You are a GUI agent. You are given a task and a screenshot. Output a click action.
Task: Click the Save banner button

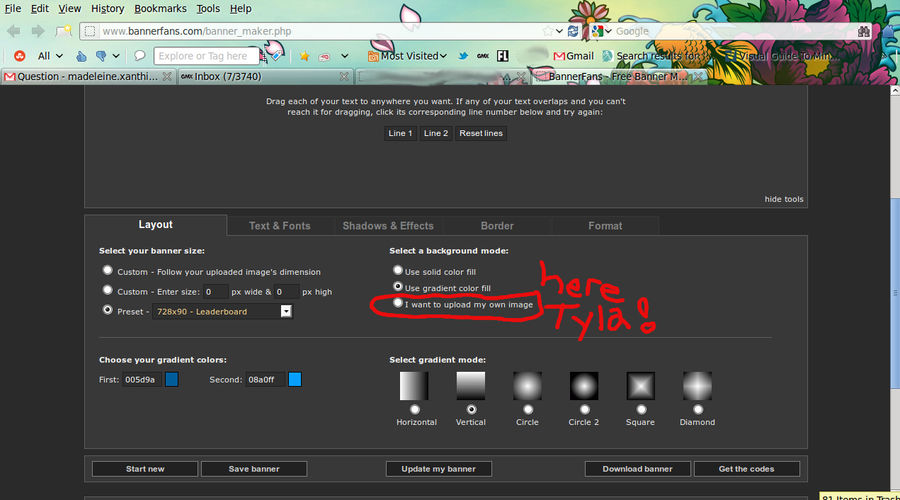(254, 469)
